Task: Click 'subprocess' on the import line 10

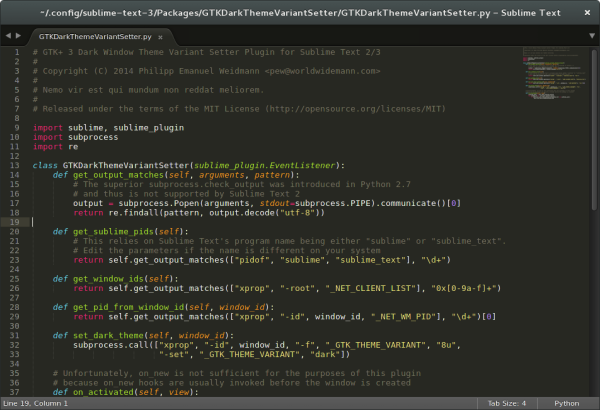Action: pyautogui.click(x=93, y=137)
